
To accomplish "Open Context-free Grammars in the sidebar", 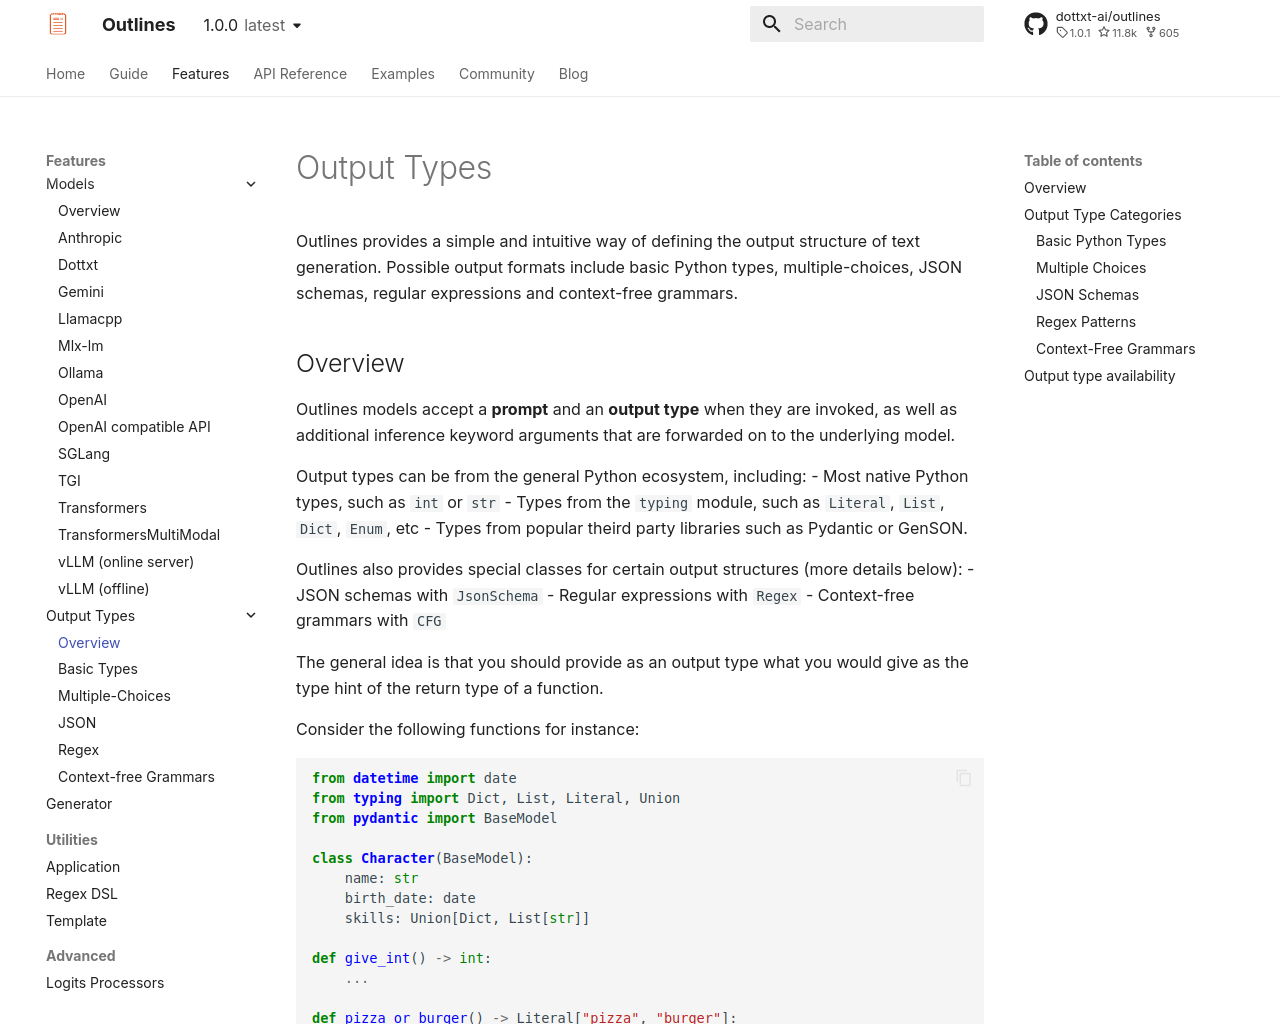I will coord(136,777).
